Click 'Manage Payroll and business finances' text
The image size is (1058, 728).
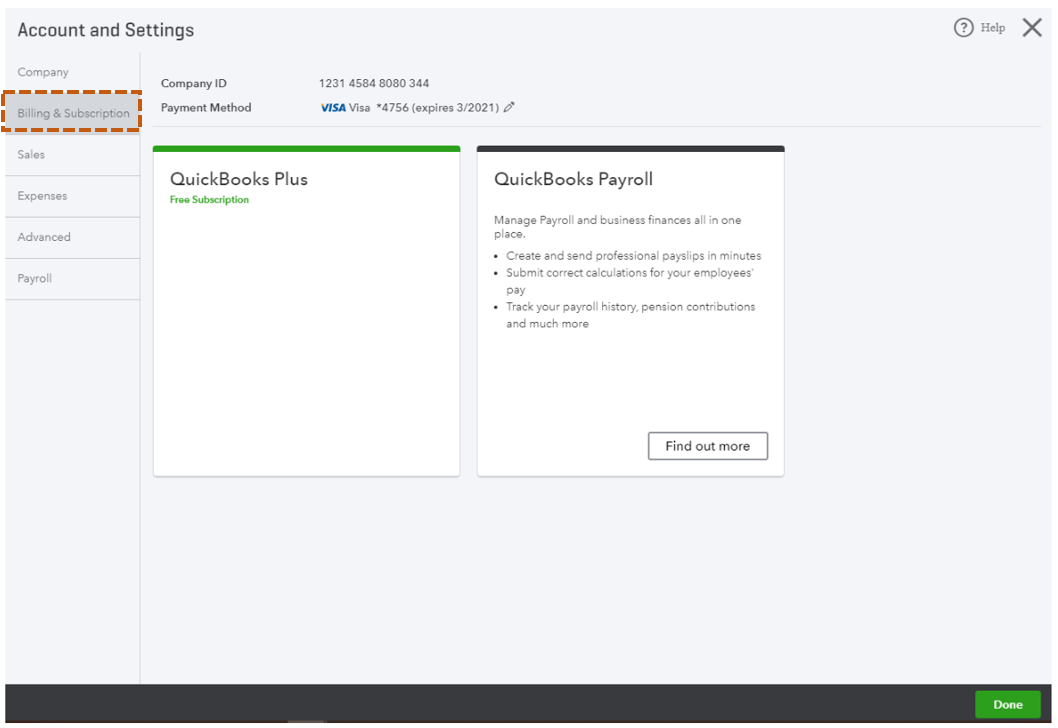[x=617, y=227]
